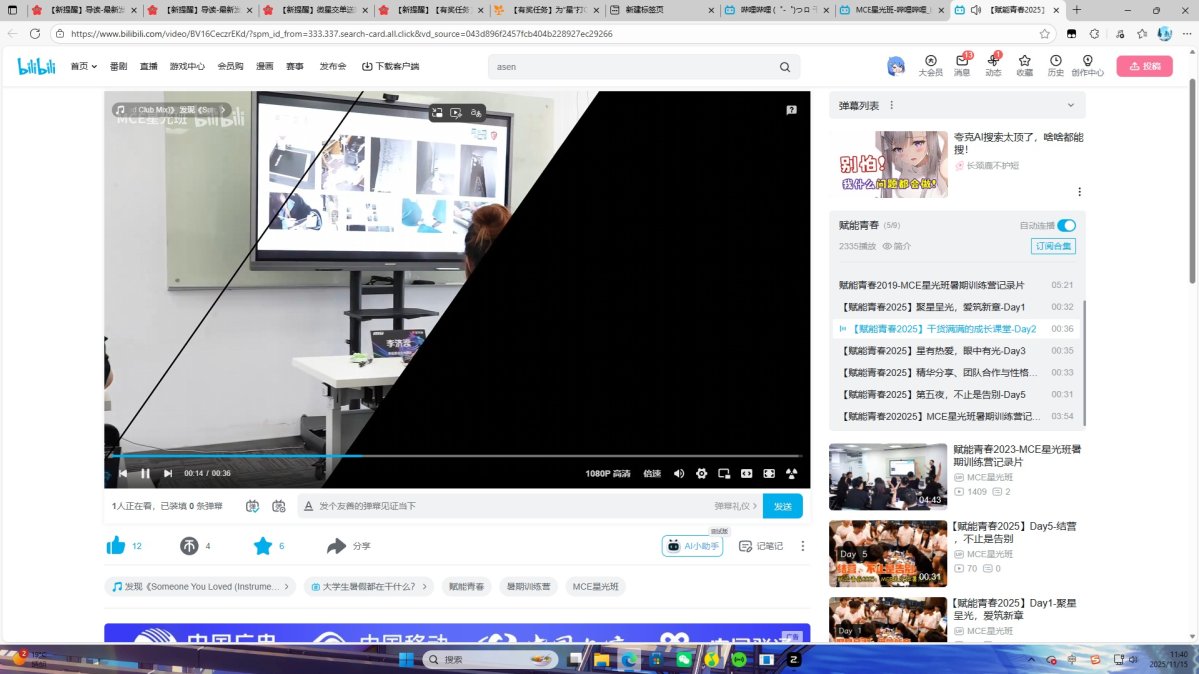The height and width of the screenshot is (674, 1199).
Task: Open the 1080P 高清 quality menu
Action: (x=607, y=473)
